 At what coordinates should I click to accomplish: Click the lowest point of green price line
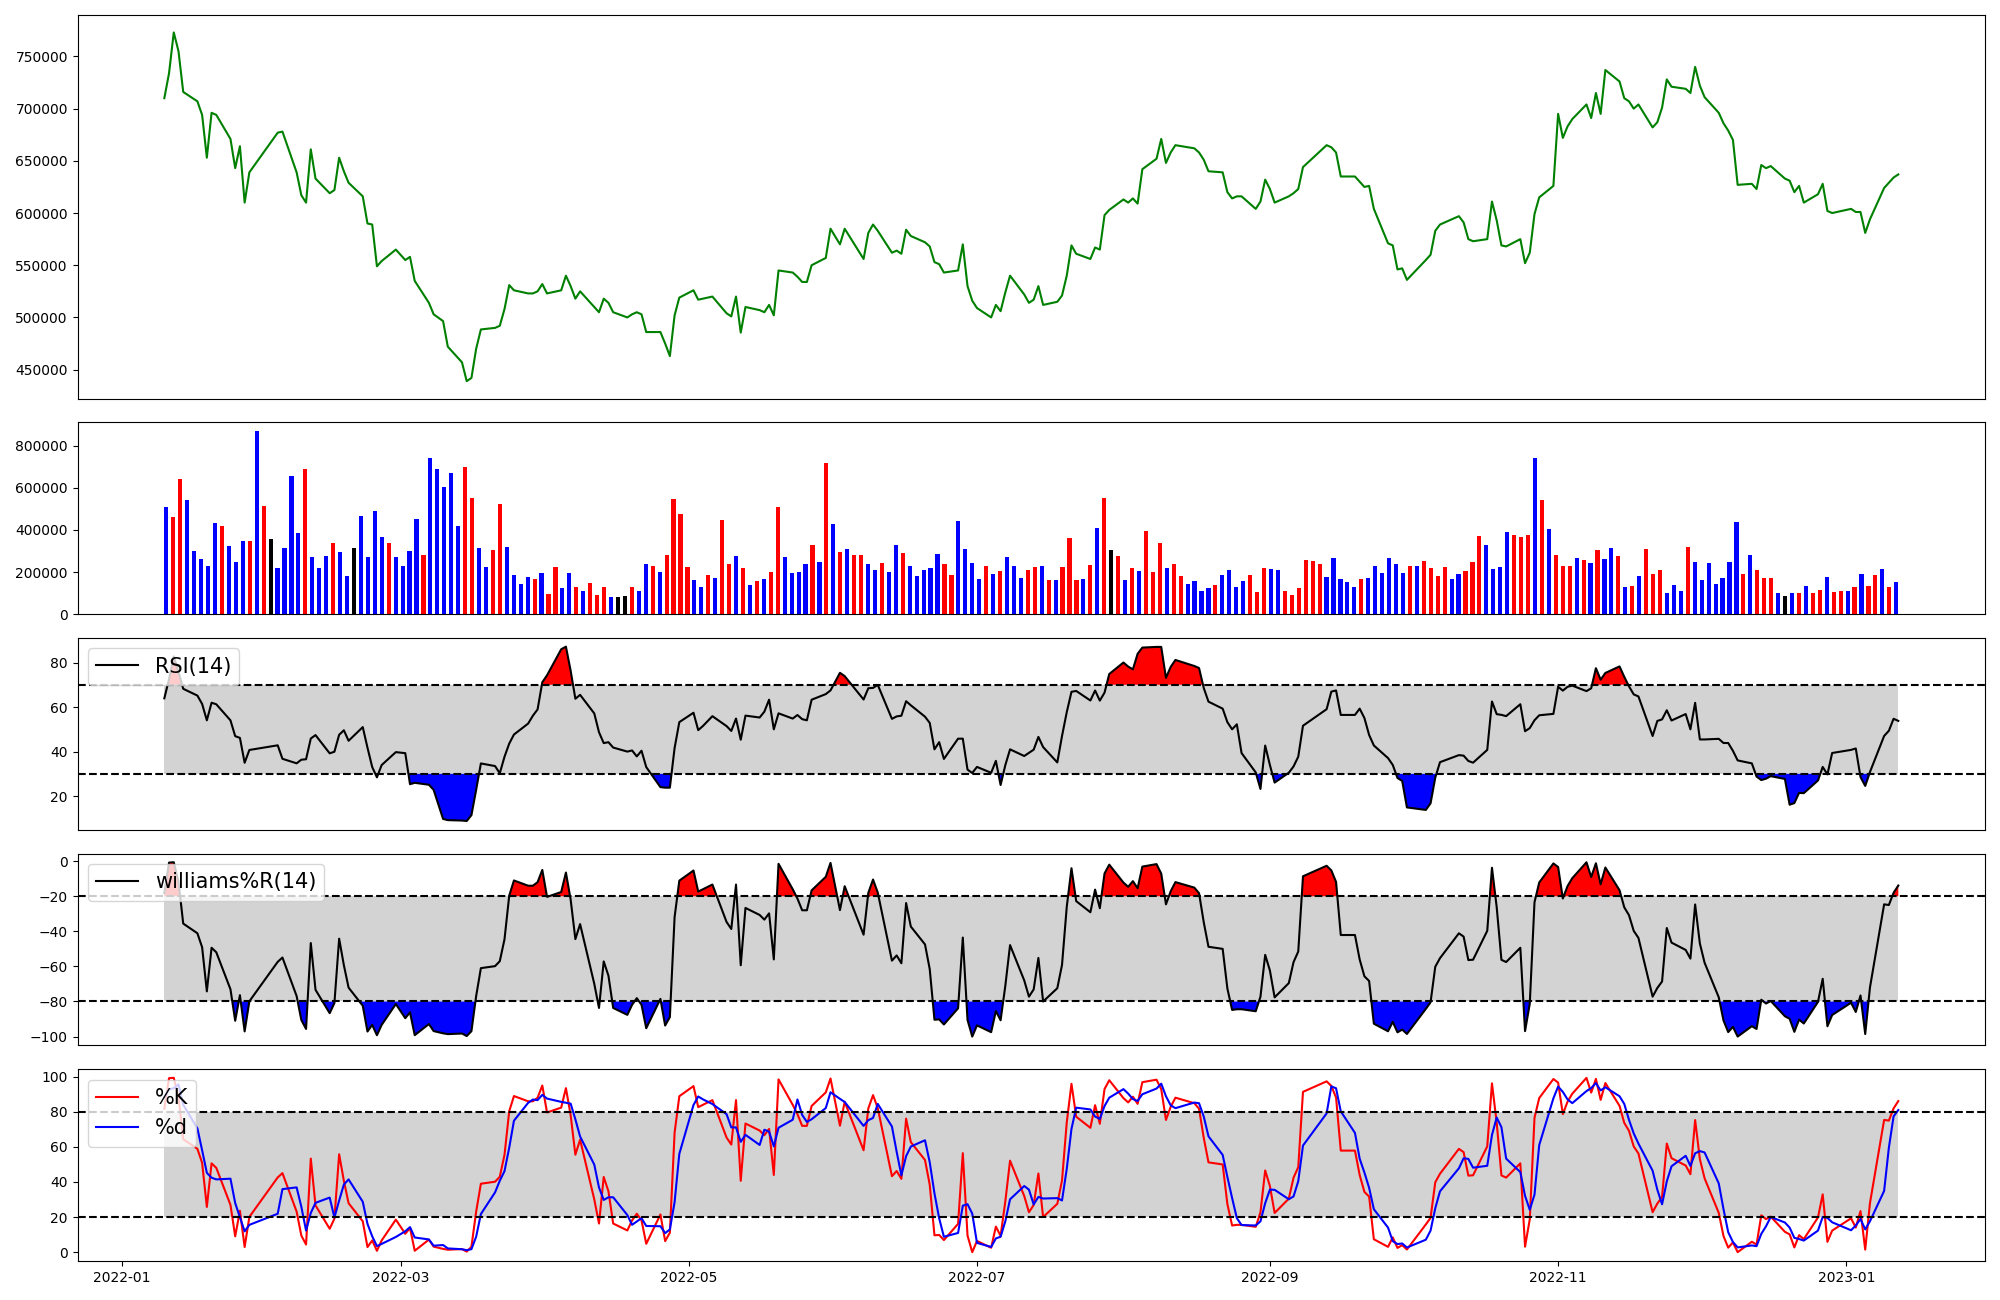pyautogui.click(x=467, y=380)
